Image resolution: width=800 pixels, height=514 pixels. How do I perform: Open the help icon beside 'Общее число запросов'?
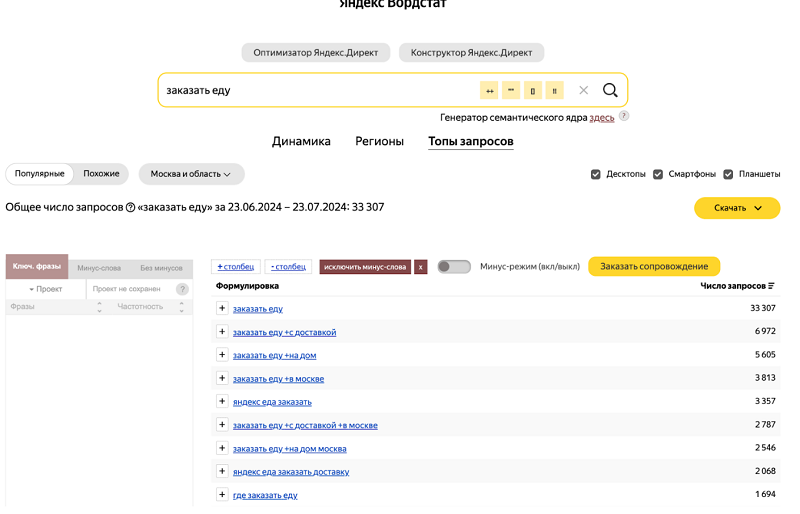point(130,207)
